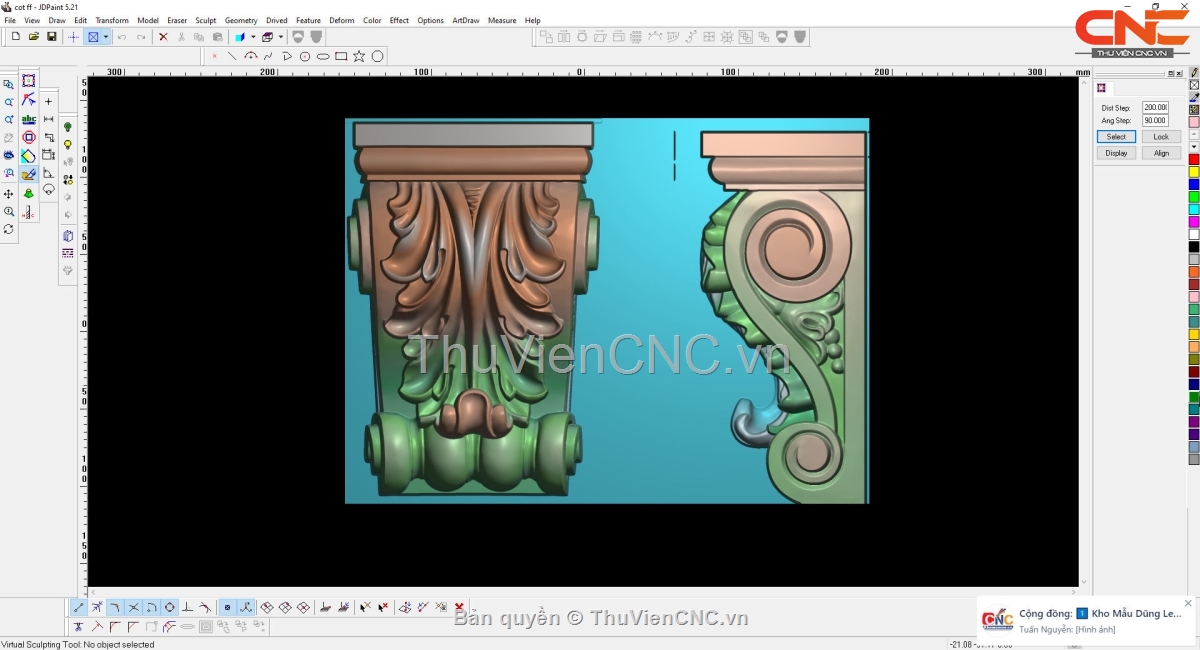Image resolution: width=1200 pixels, height=650 pixels.
Task: Open the Sculpt menu
Action: click(205, 20)
